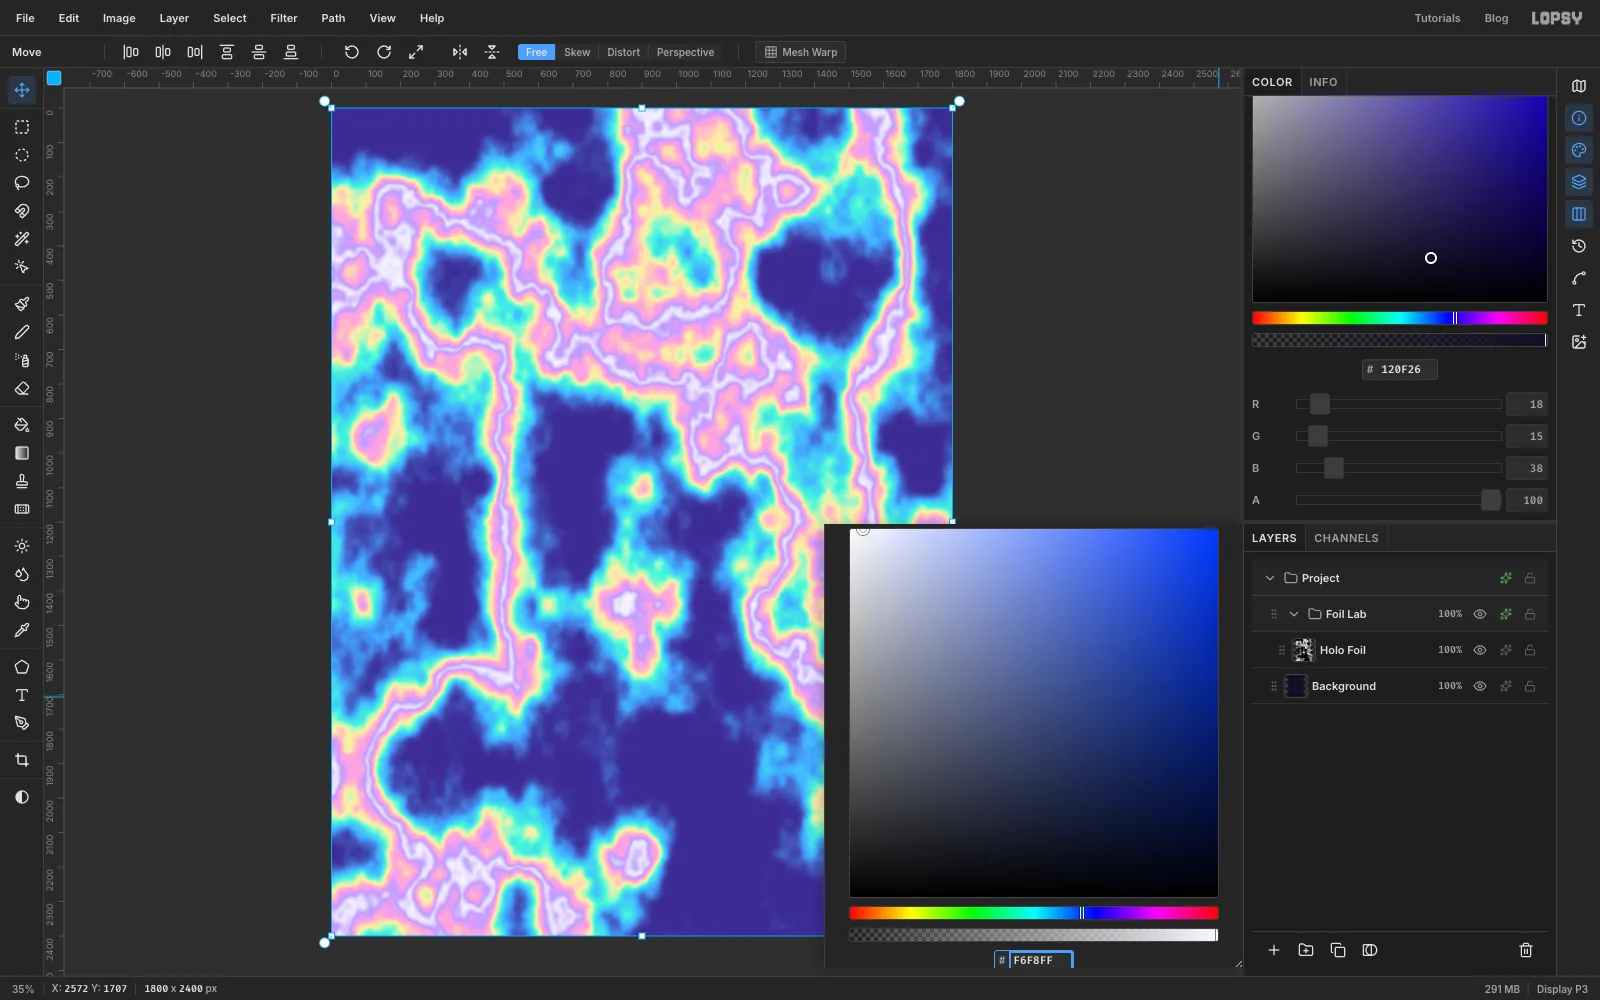Flip horizontally using the toolbar icon
Image resolution: width=1600 pixels, height=1000 pixels.
click(460, 52)
